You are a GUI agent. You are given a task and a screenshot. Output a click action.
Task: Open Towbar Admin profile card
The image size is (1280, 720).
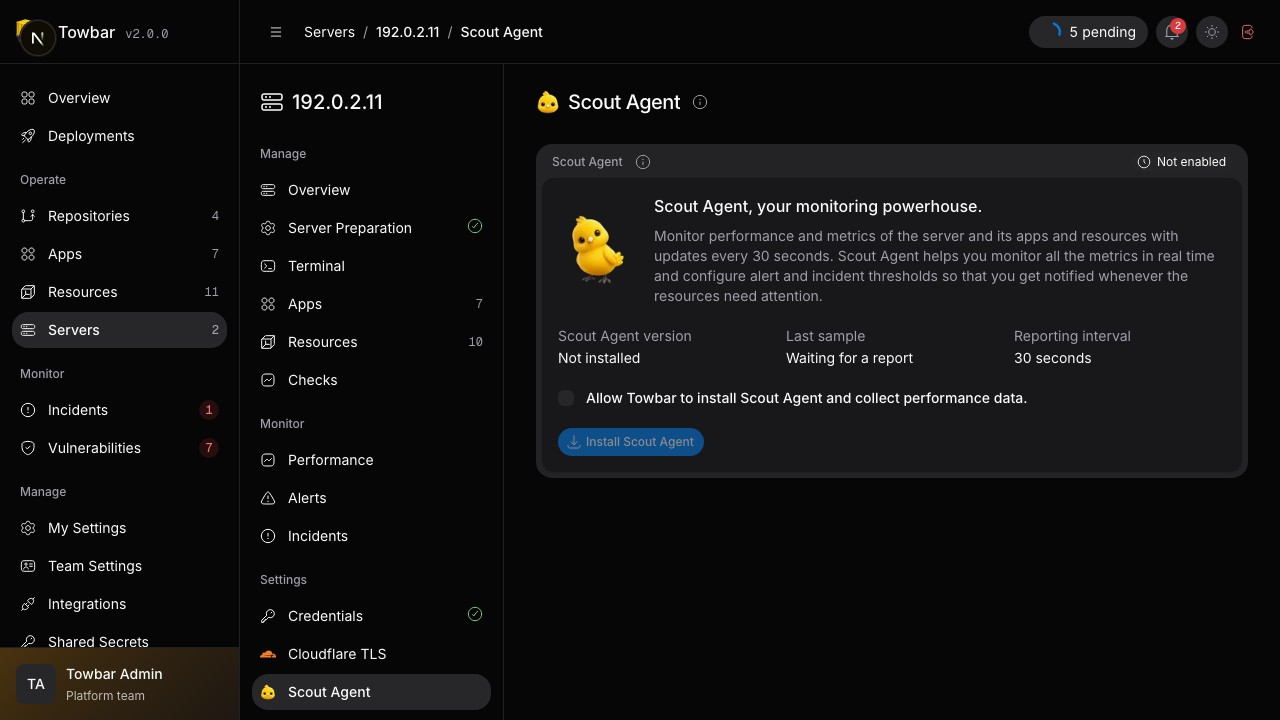tap(120, 684)
